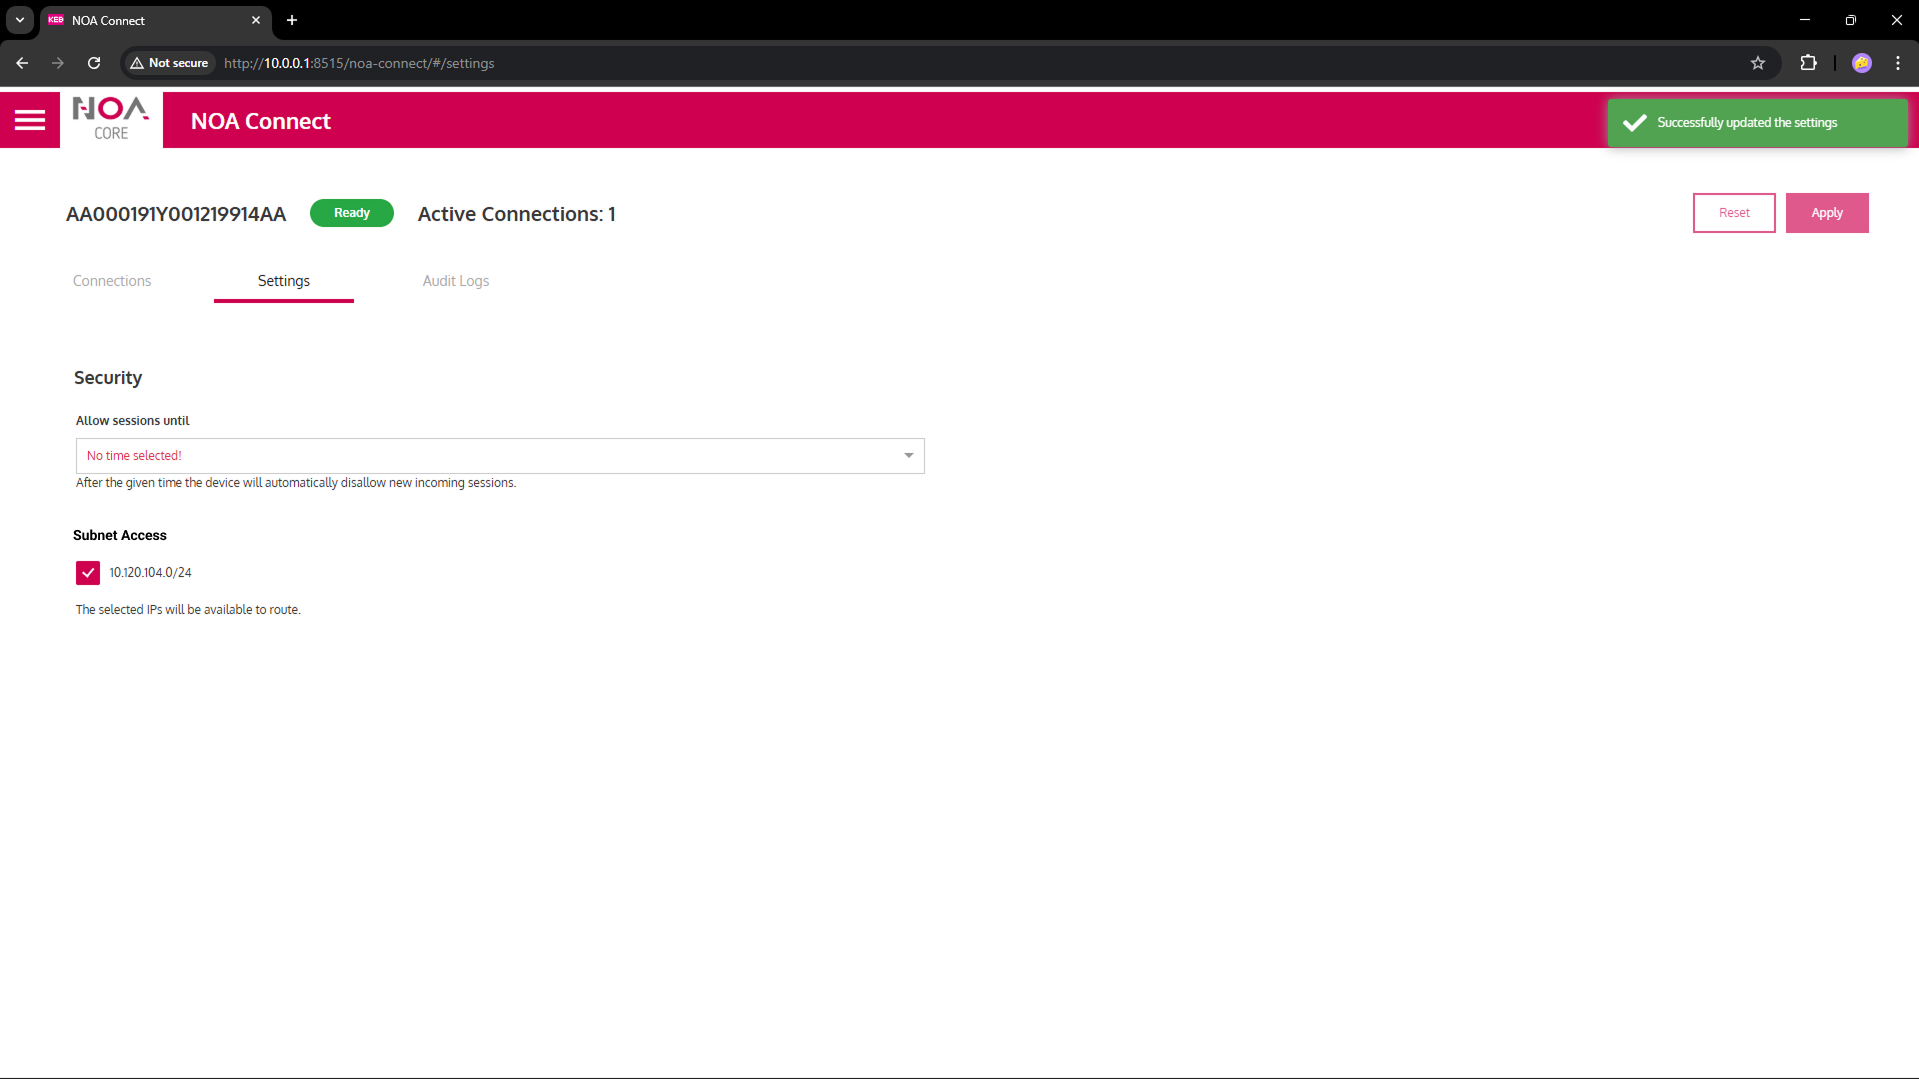The width and height of the screenshot is (1919, 1079).
Task: Close the NOA Connect browser tab
Action: [x=256, y=20]
